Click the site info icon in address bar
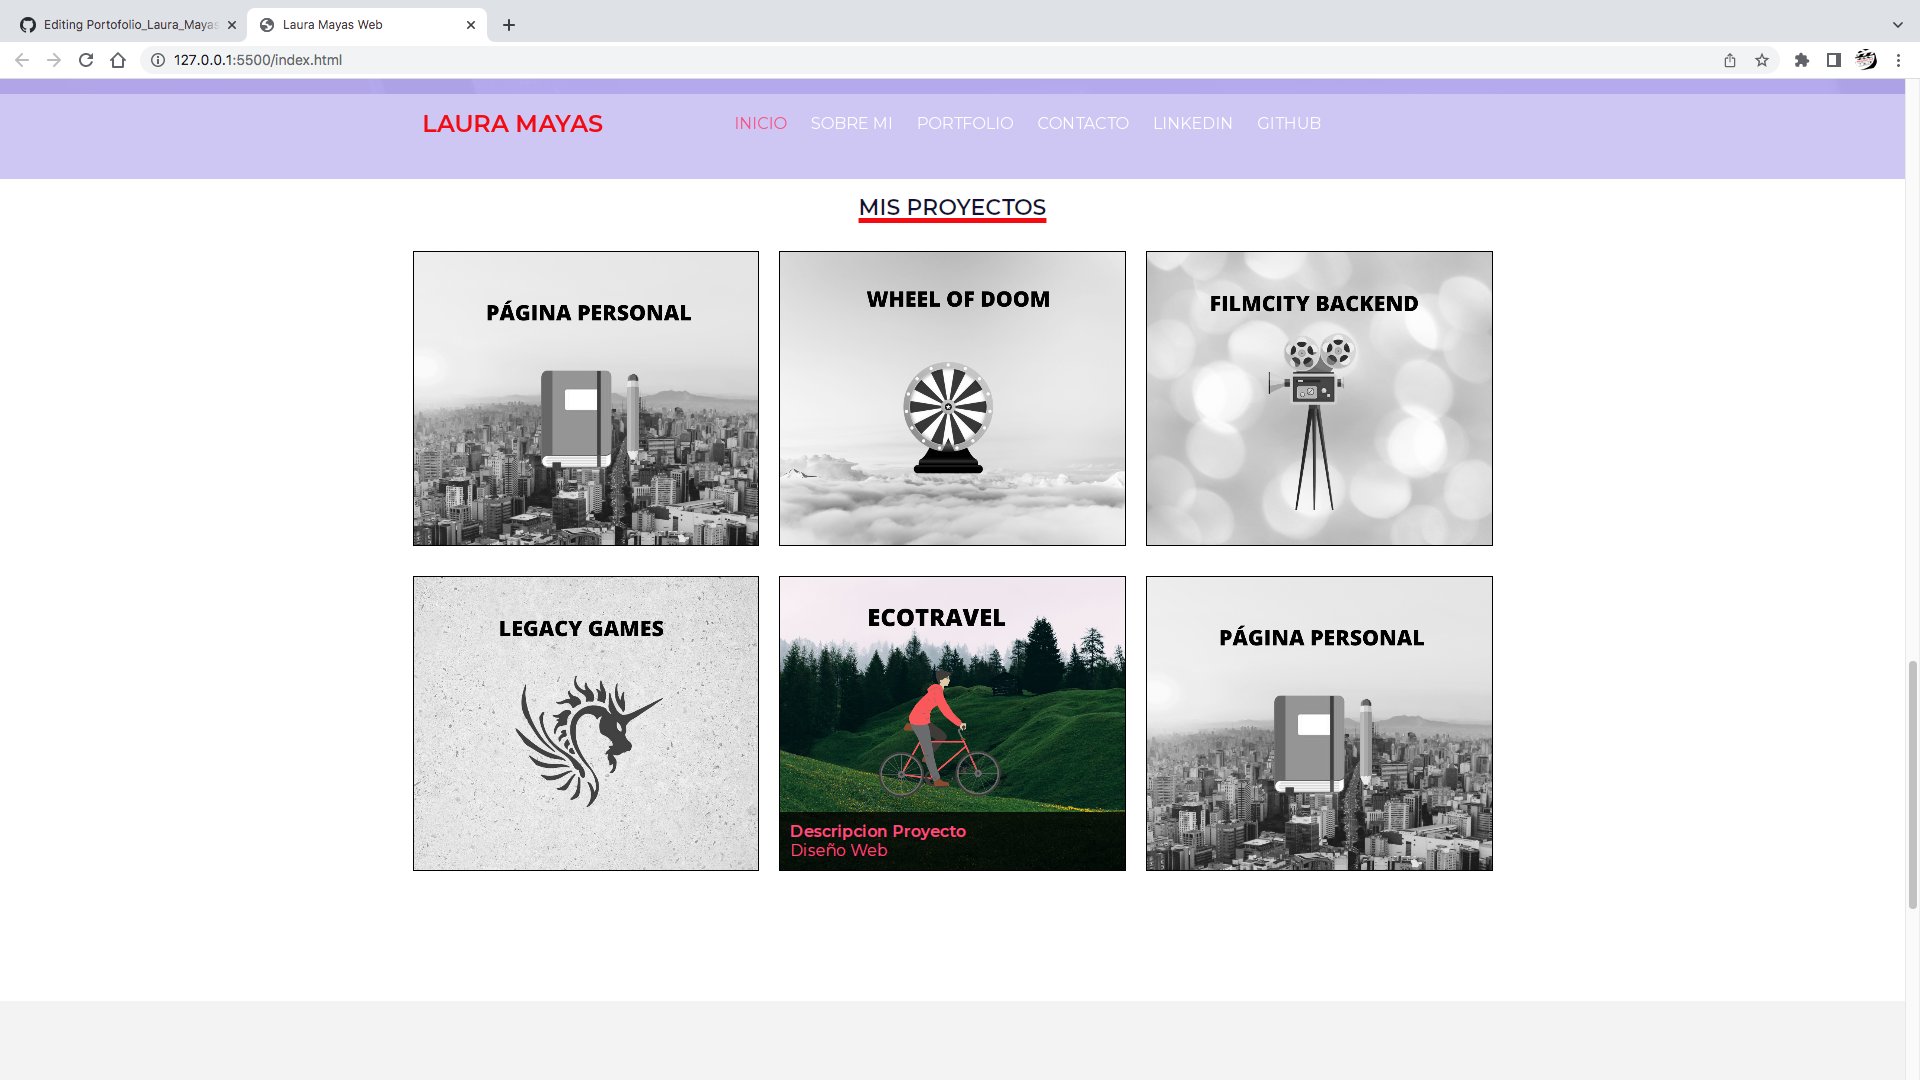The image size is (1920, 1080). [157, 60]
